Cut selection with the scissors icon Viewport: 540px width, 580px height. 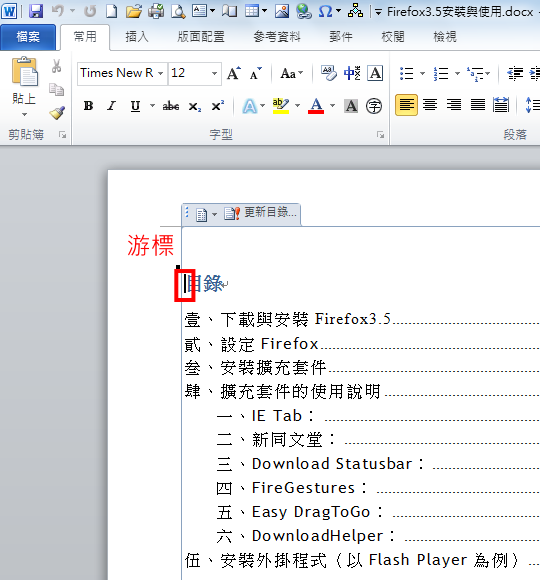(x=56, y=67)
